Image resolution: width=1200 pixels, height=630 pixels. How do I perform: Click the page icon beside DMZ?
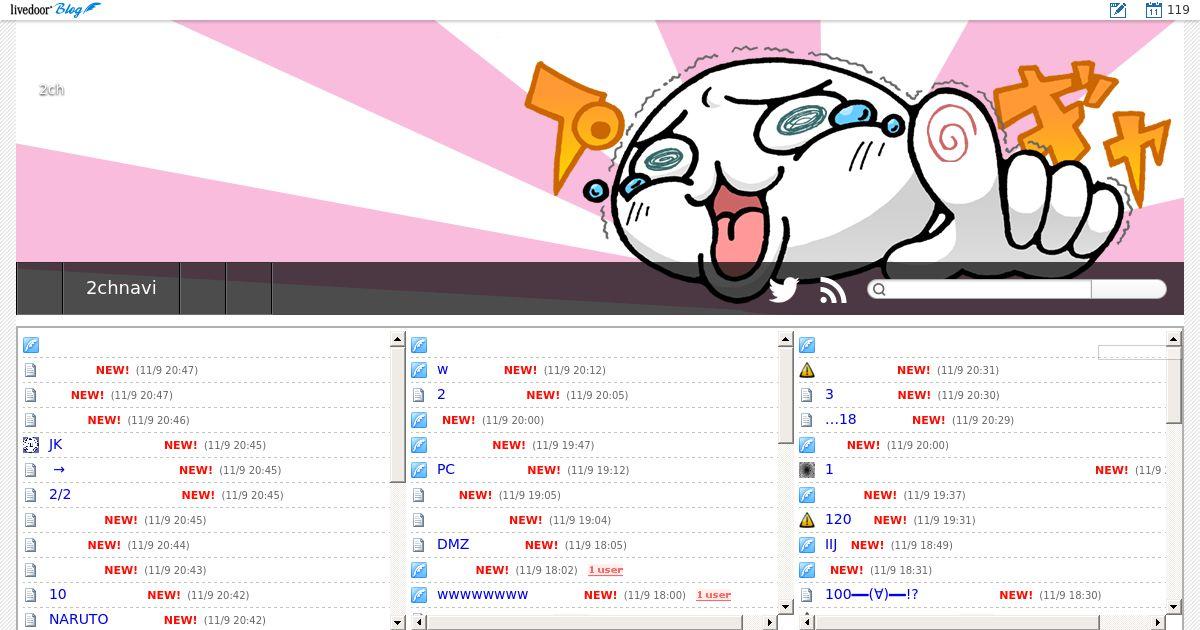click(x=418, y=545)
